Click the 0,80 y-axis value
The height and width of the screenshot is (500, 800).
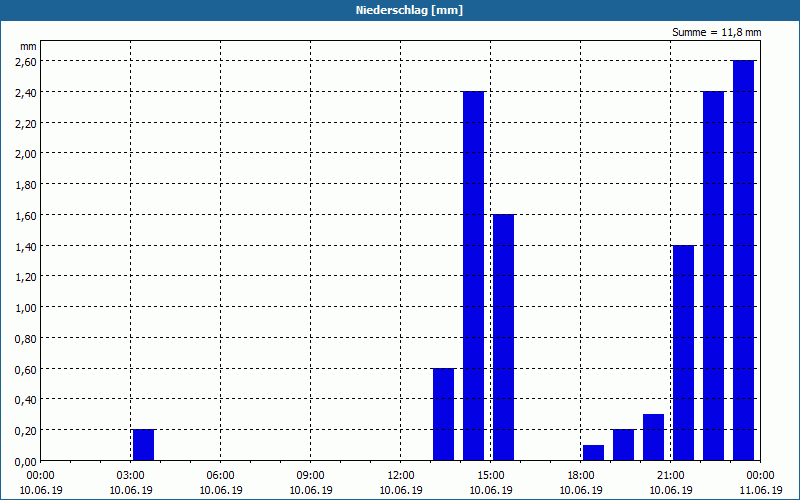[26, 339]
